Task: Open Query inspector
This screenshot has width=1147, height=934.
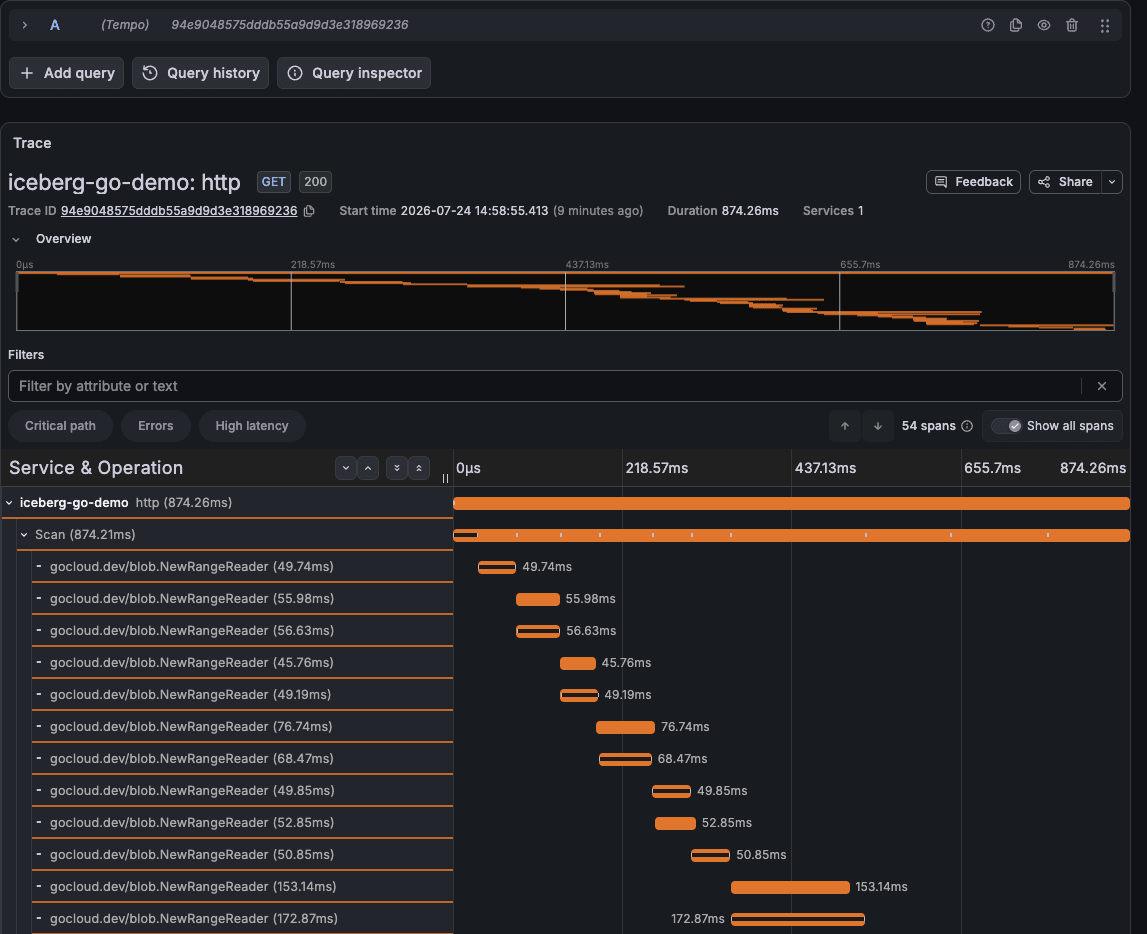Action: tap(354, 73)
